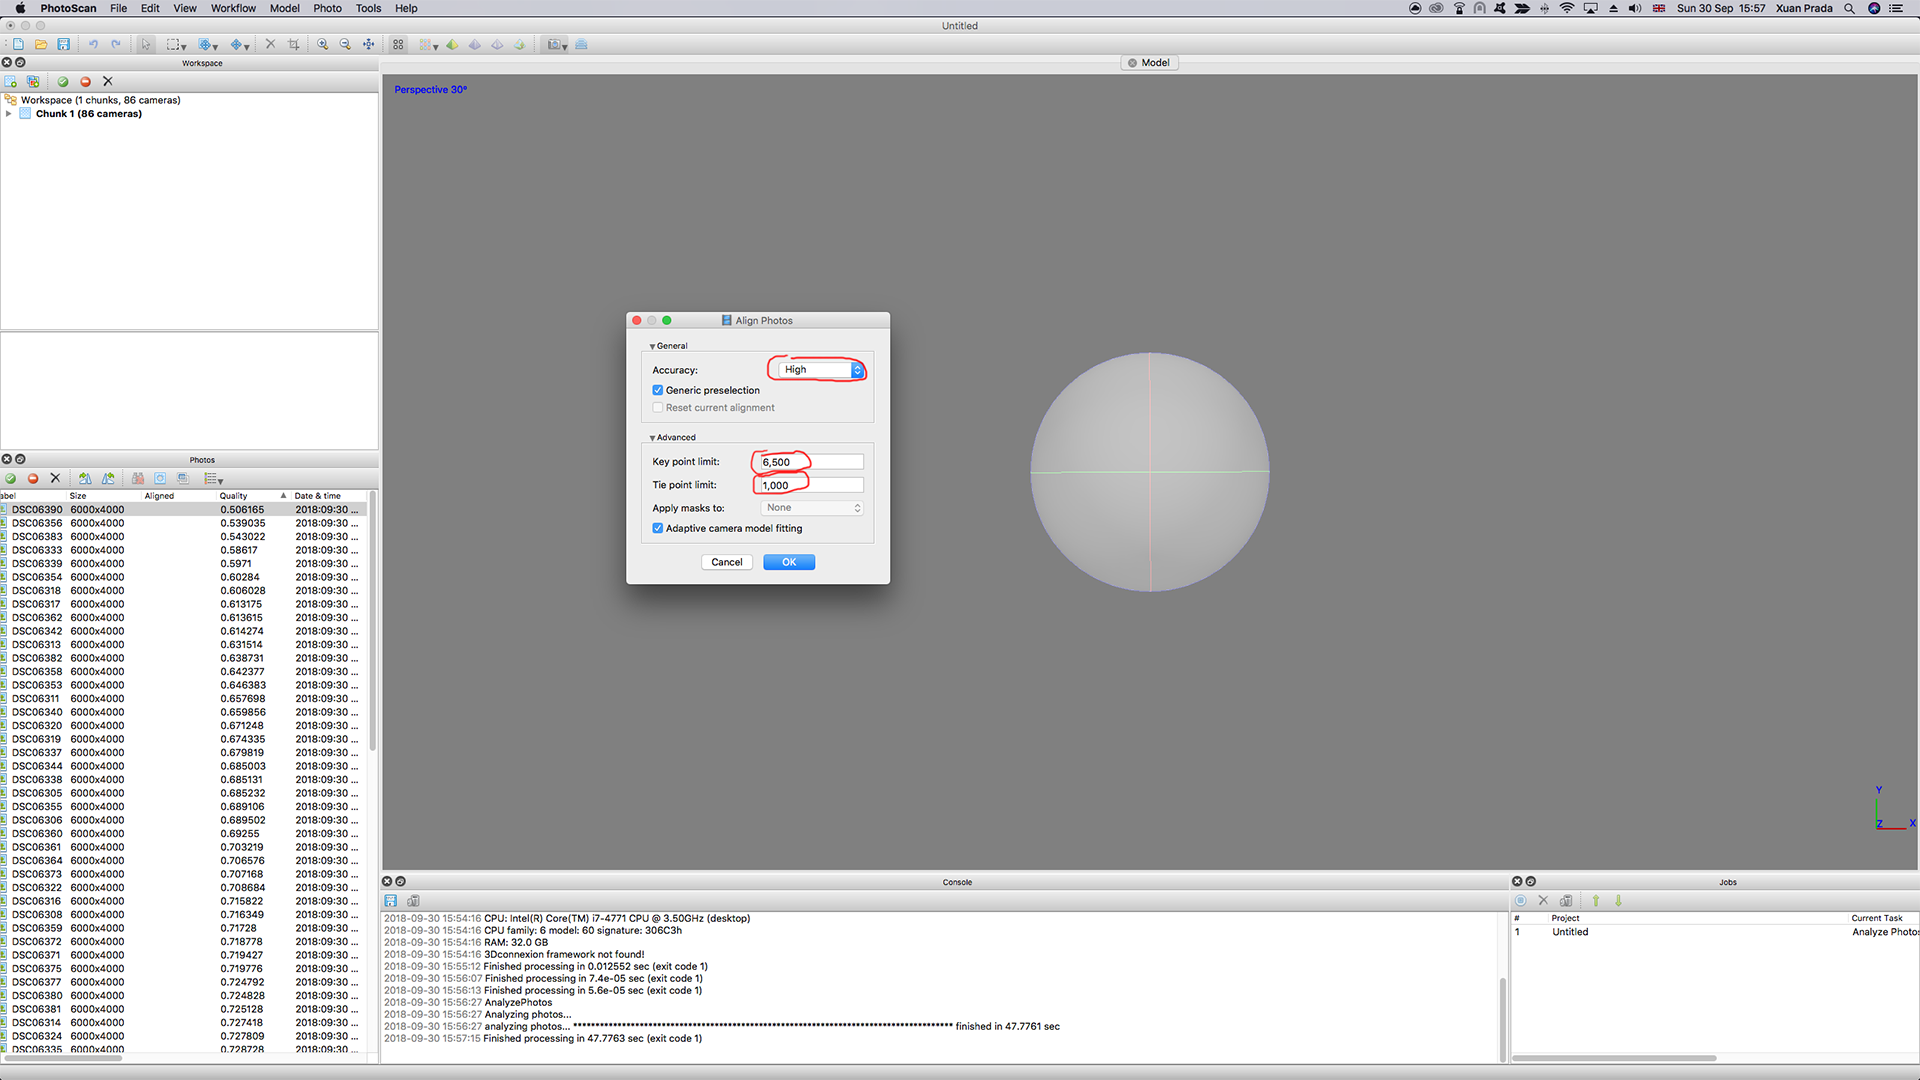Click the Tie point limit field
Screen dimensions: 1920x1080
point(811,485)
